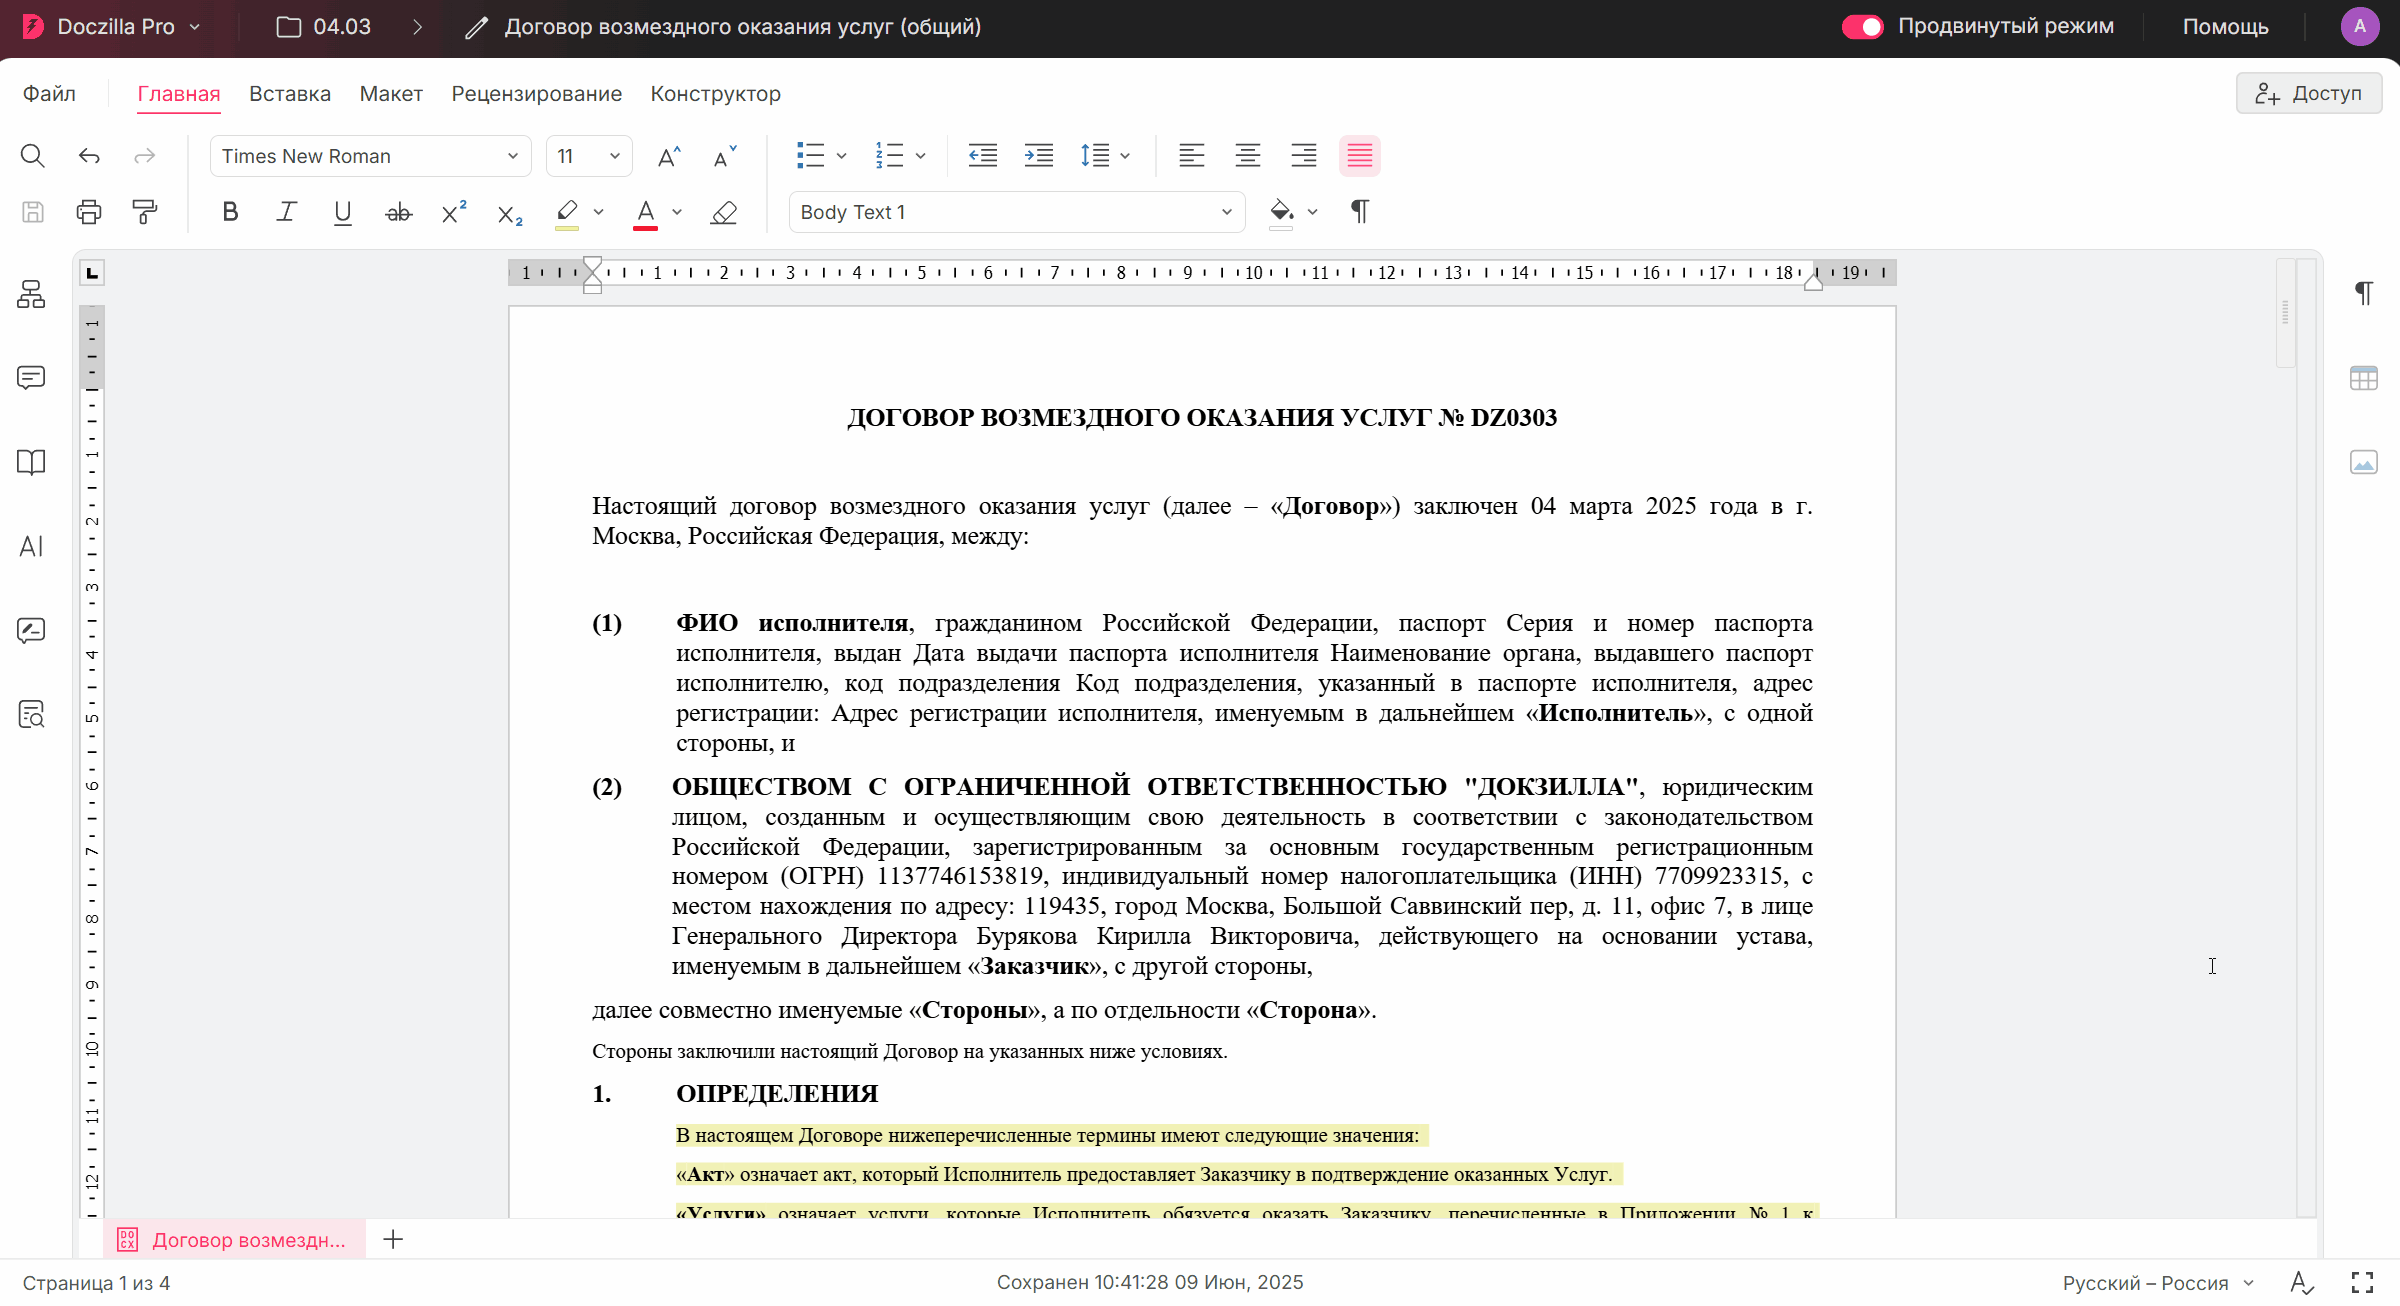Screen dimensions: 2400x1306
Task: Switch to the Рецензирование tab
Action: pyautogui.click(x=536, y=94)
